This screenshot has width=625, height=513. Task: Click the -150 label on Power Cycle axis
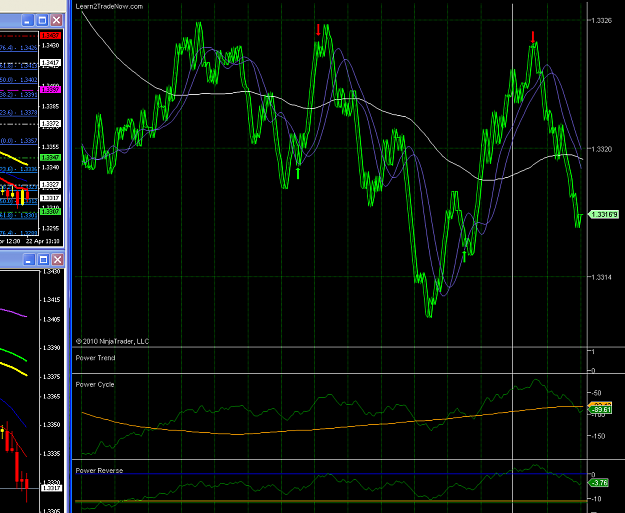[599, 436]
